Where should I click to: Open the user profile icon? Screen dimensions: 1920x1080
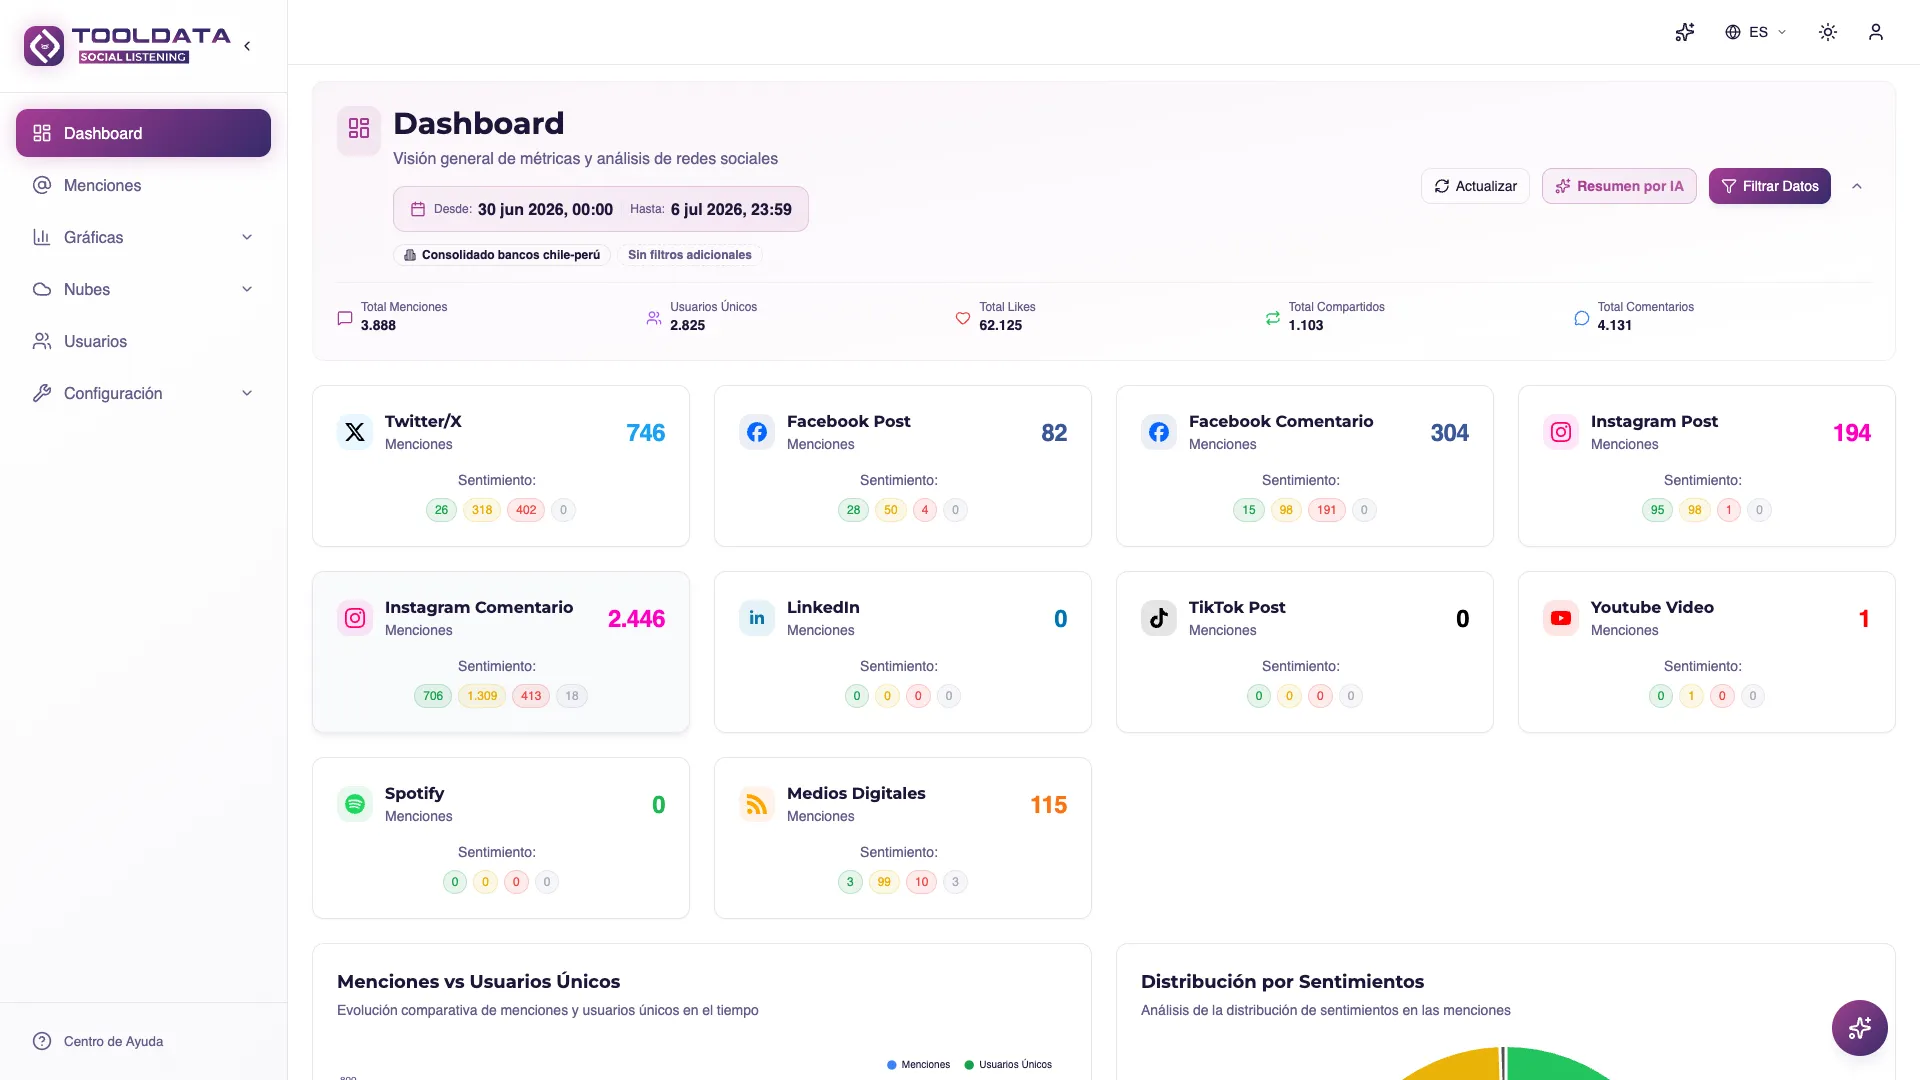click(x=1876, y=32)
